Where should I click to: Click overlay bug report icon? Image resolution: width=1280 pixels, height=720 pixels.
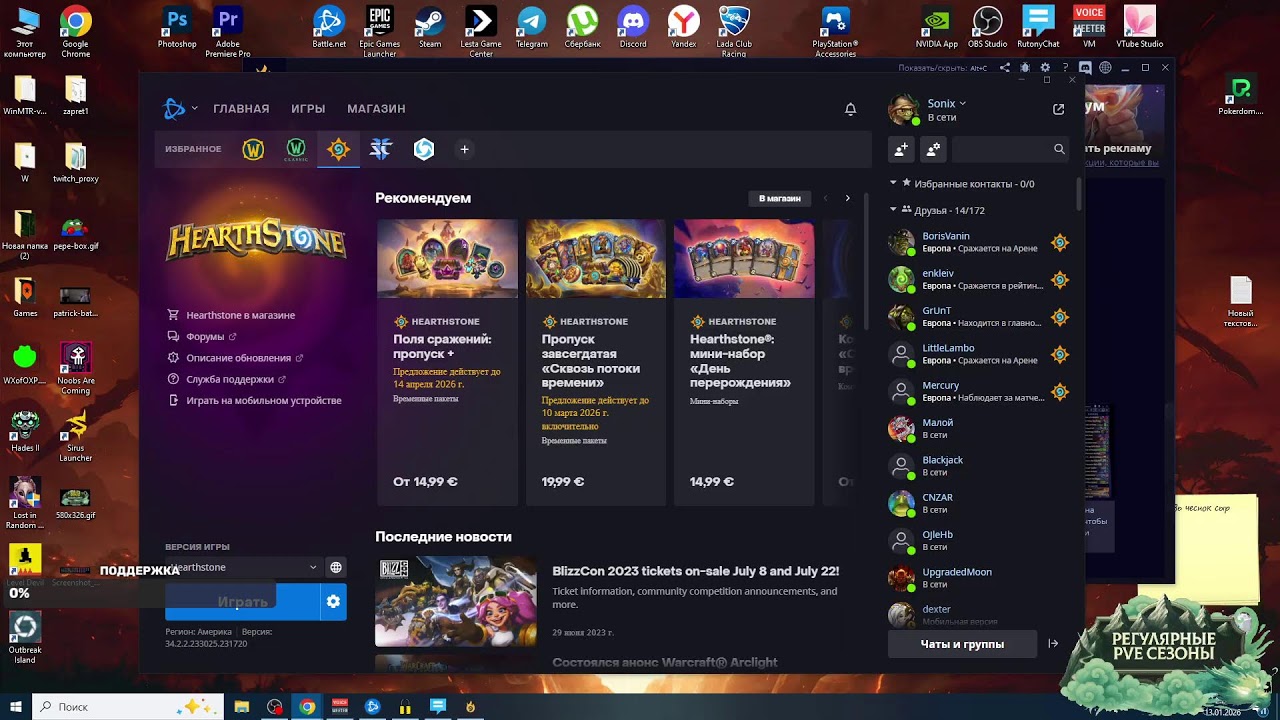point(1025,68)
